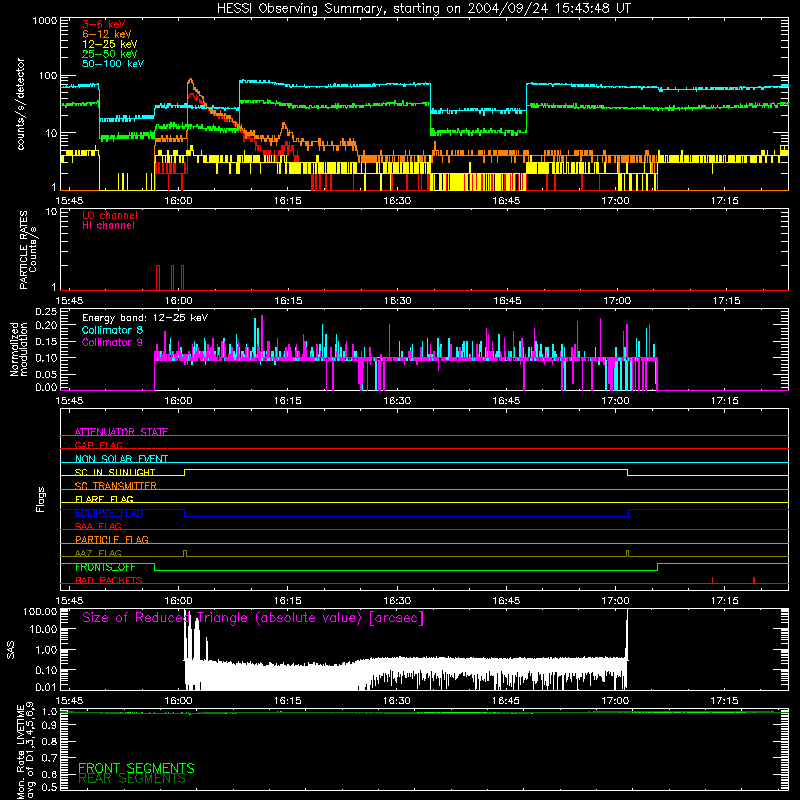Click the AAZ flag pulse after 17:00
The height and width of the screenshot is (800, 800).
[628, 554]
